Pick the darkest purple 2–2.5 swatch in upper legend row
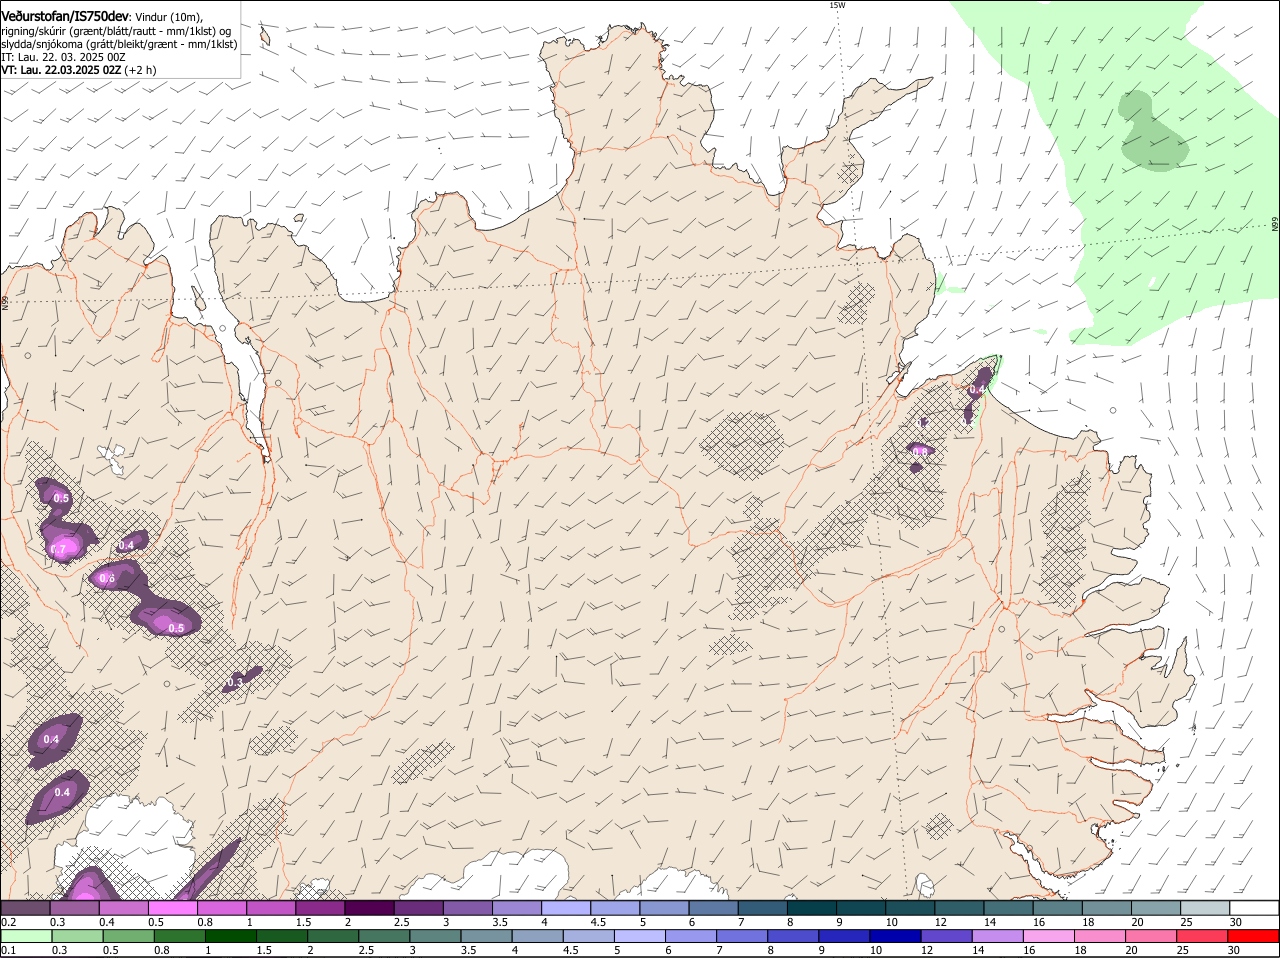The height and width of the screenshot is (958, 1280). pos(368,908)
